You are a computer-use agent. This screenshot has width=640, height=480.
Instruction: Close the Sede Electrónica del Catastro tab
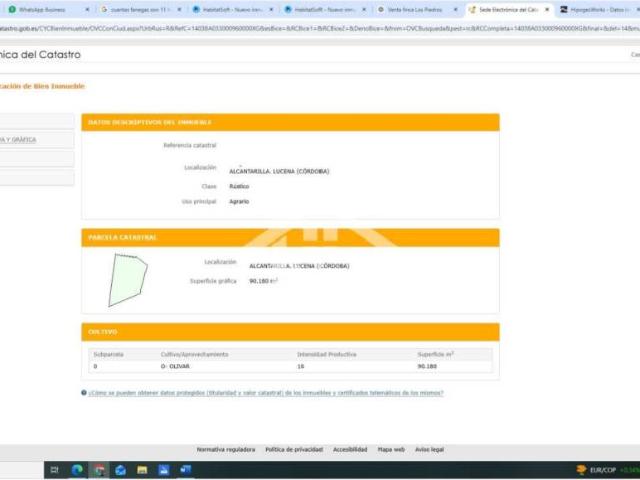pos(547,9)
